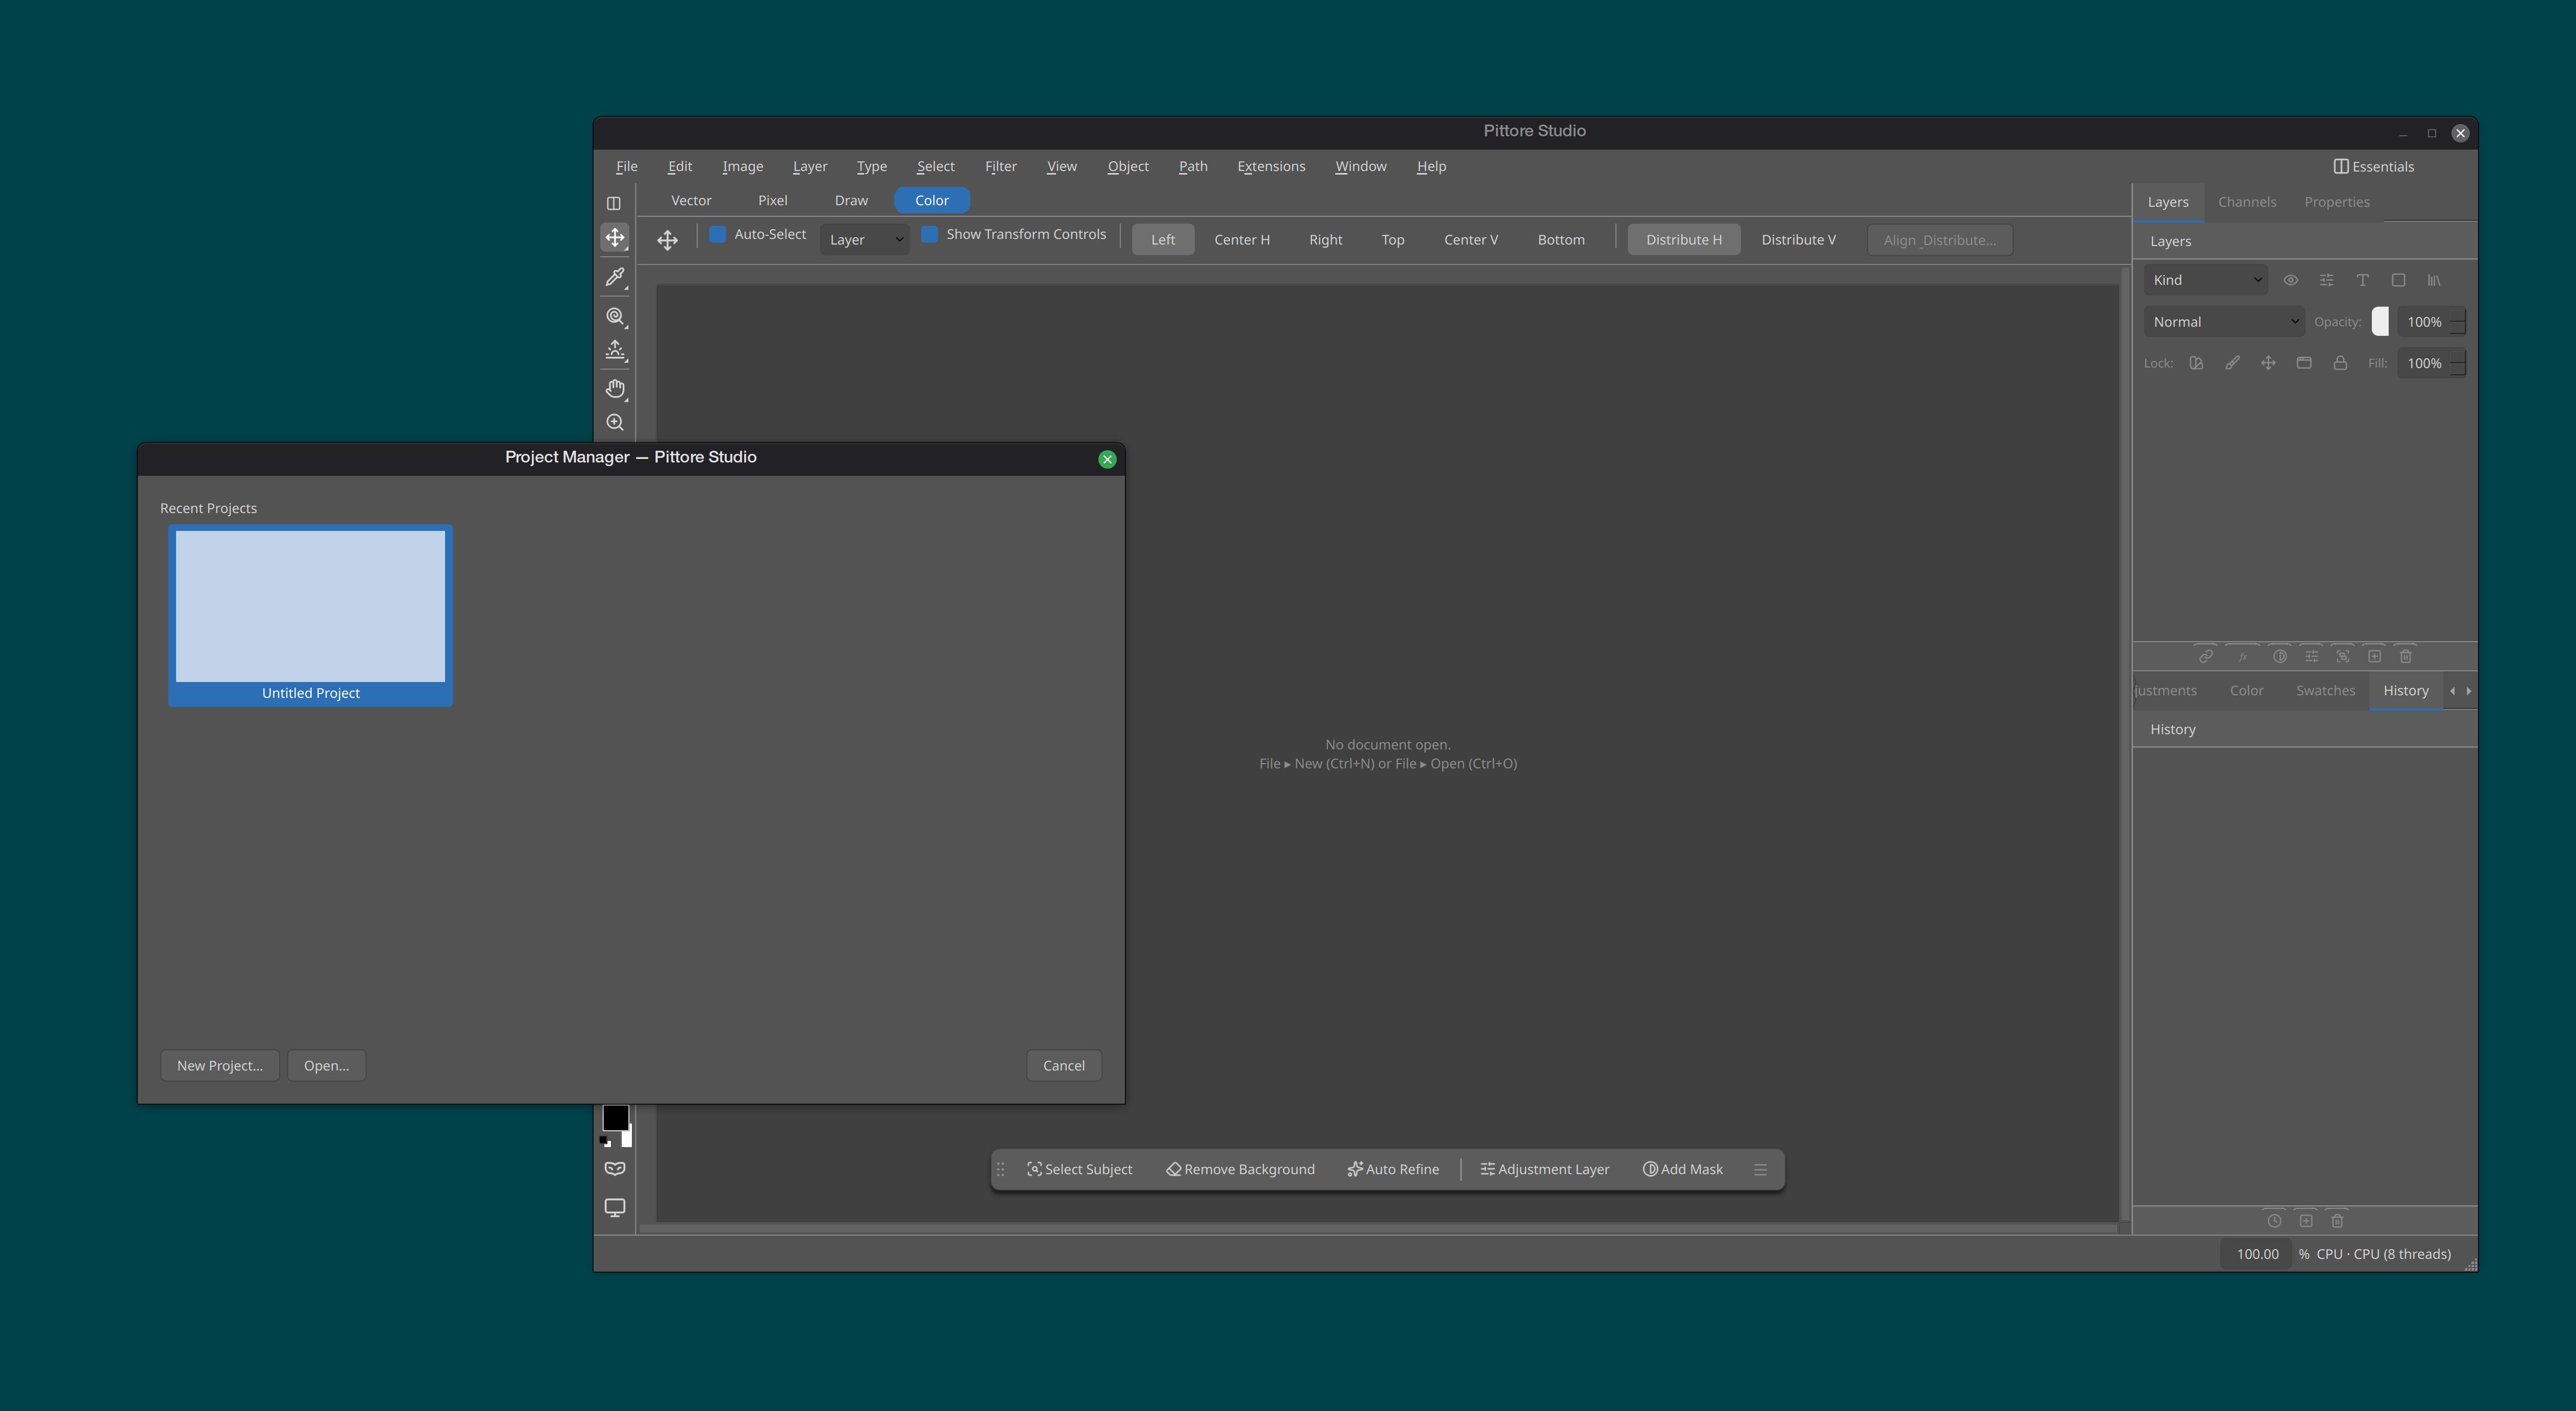Open the contextual bar hamburger menu
Screen dimensions: 2576x1411
coord(1760,1169)
